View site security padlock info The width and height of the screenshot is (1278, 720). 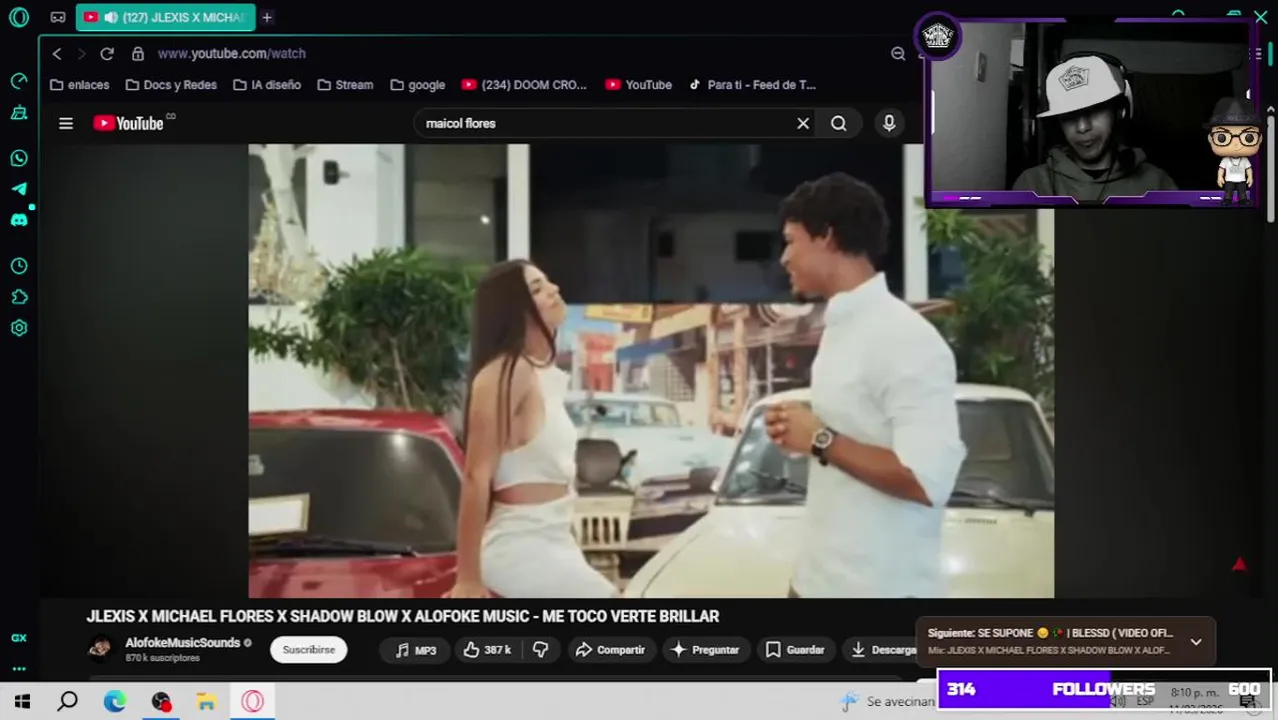tap(138, 54)
